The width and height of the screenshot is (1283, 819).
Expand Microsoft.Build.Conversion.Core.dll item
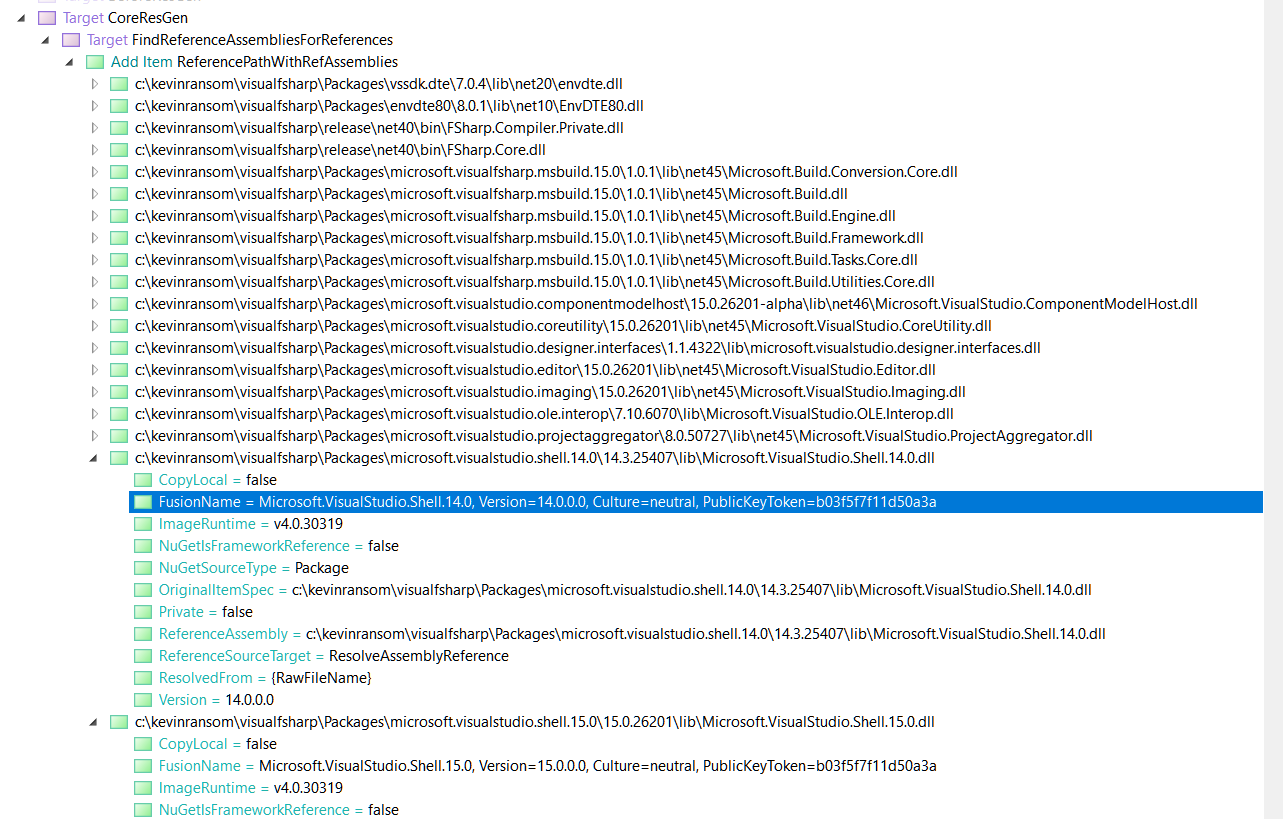coord(95,172)
